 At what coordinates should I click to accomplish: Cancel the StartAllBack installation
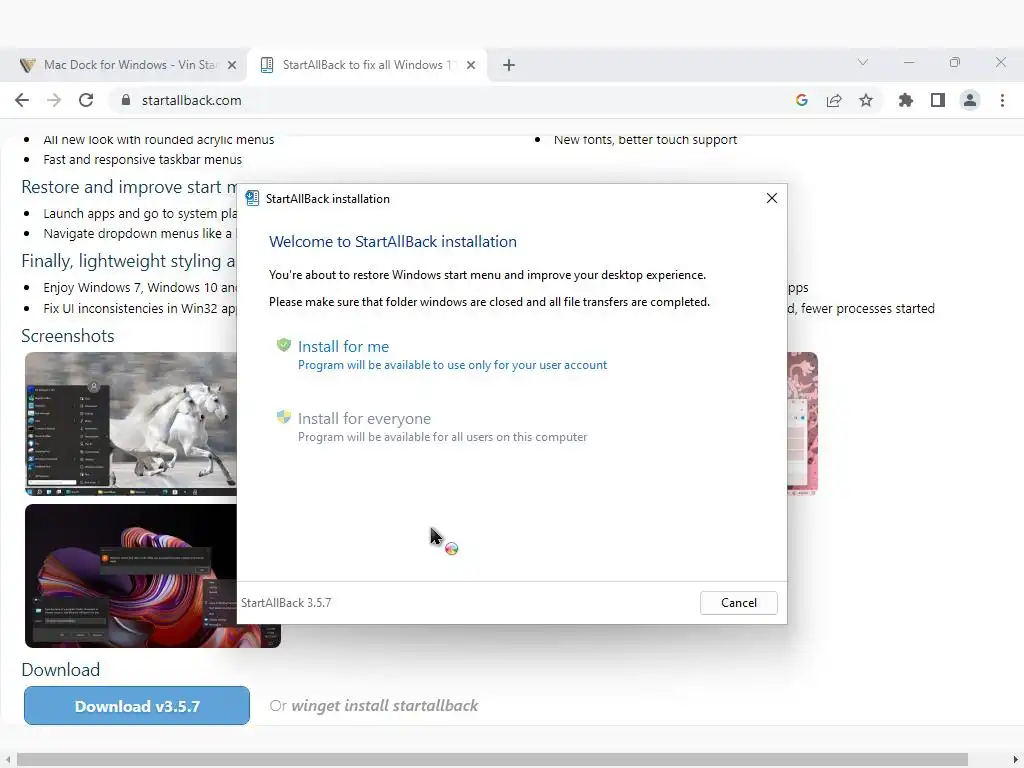click(x=739, y=603)
